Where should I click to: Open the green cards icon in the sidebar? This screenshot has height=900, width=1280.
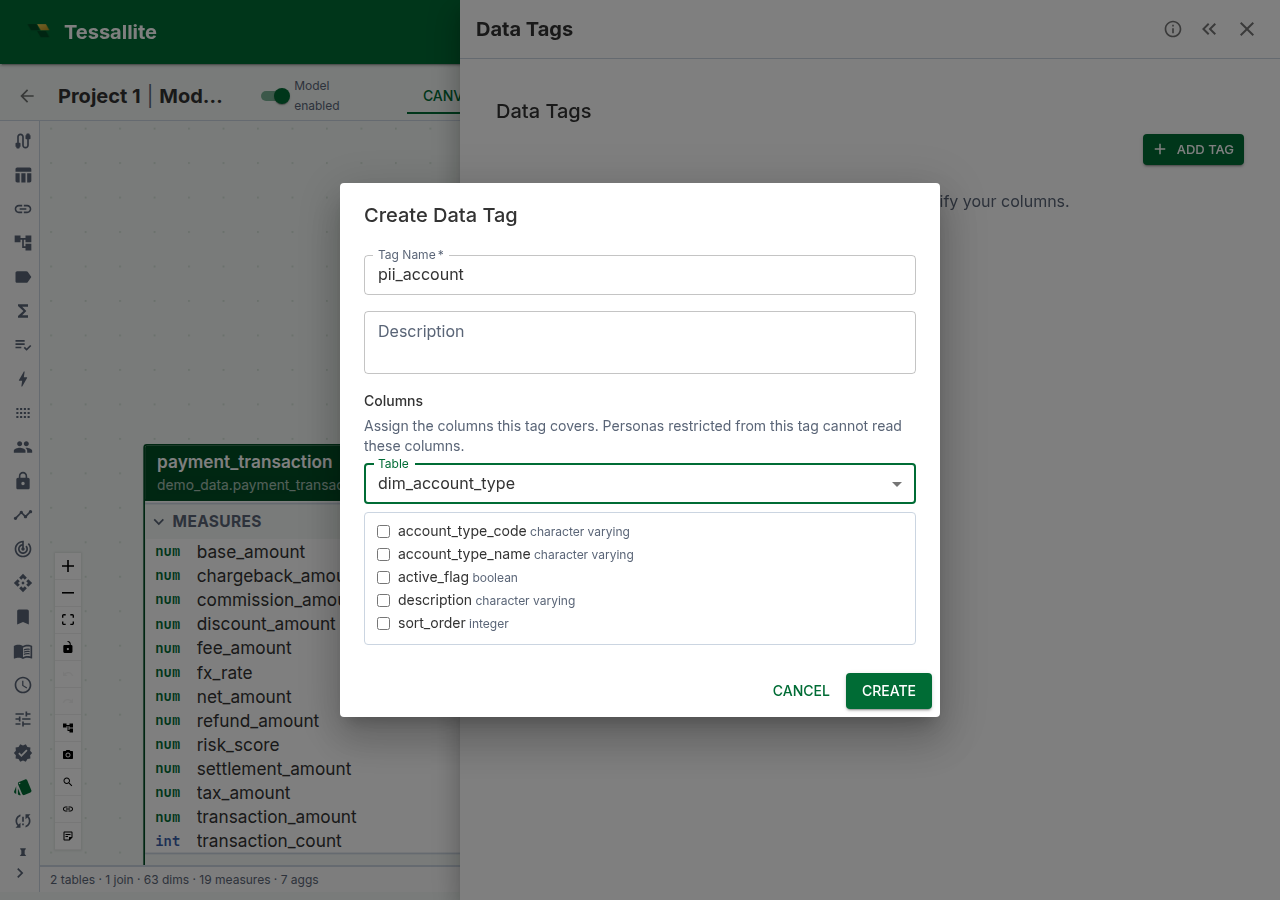tap(23, 787)
